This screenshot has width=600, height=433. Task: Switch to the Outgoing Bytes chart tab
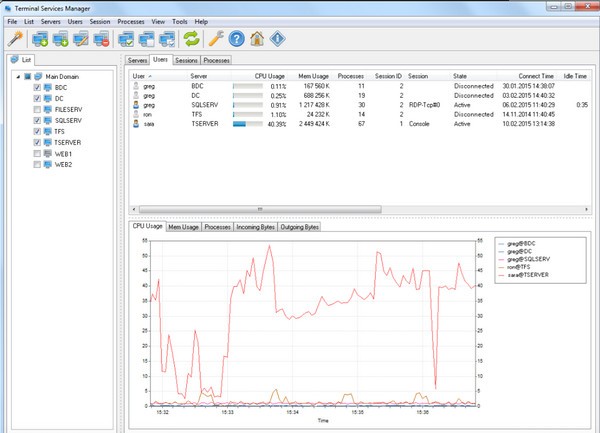(300, 227)
